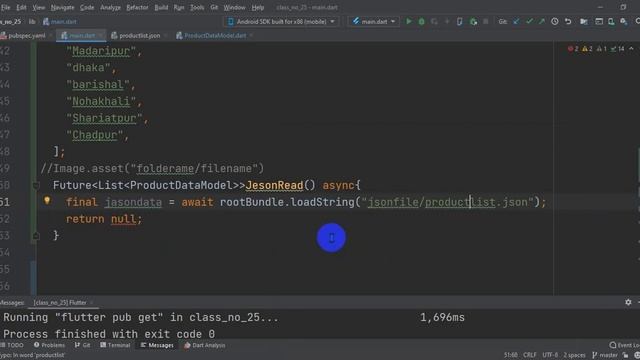Image resolution: width=640 pixels, height=360 pixels.
Task: Commit changes with the green checkmark icon
Action: pos(529,21)
